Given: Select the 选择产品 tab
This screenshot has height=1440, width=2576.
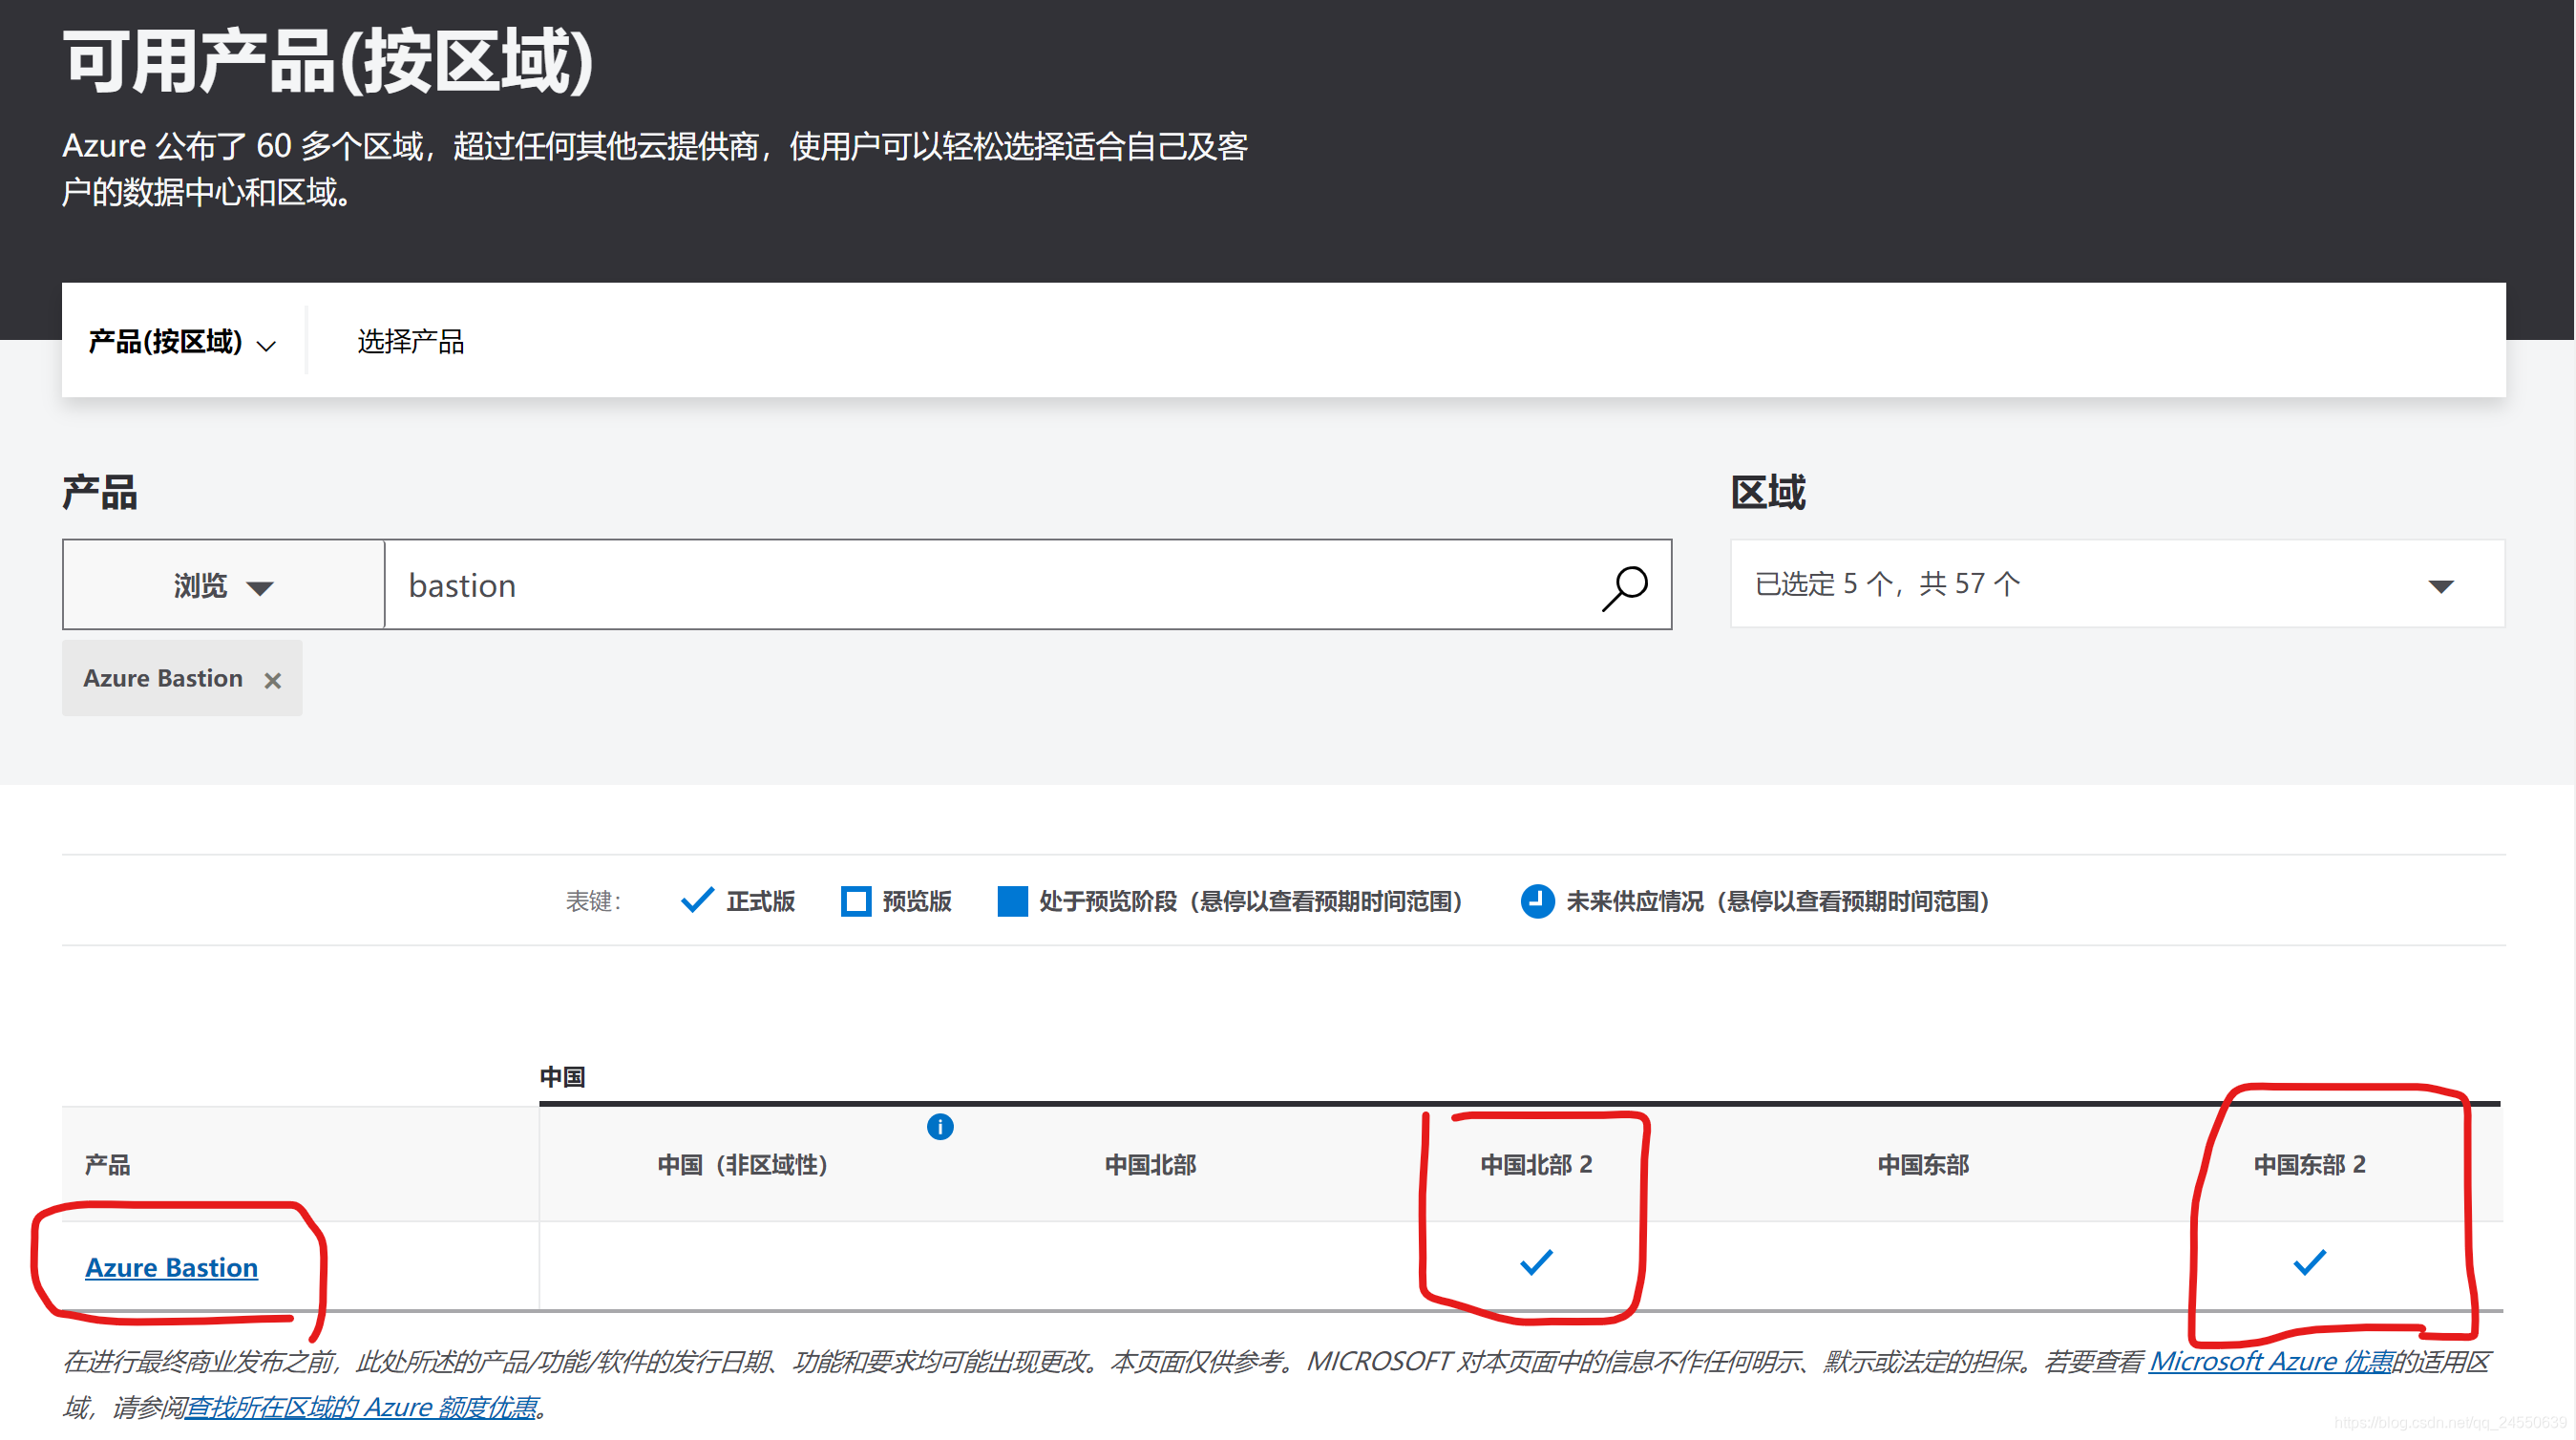Looking at the screenshot, I should pyautogui.click(x=410, y=342).
